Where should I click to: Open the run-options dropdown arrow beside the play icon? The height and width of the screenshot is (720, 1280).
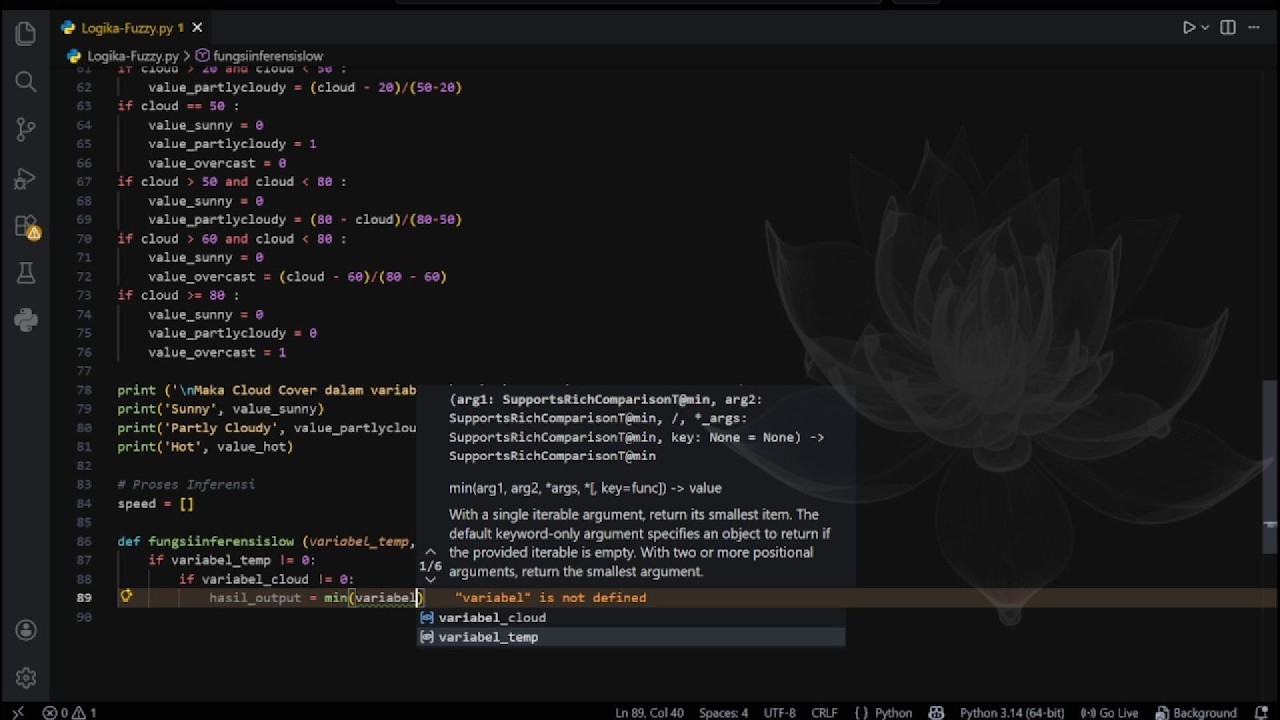point(1205,28)
